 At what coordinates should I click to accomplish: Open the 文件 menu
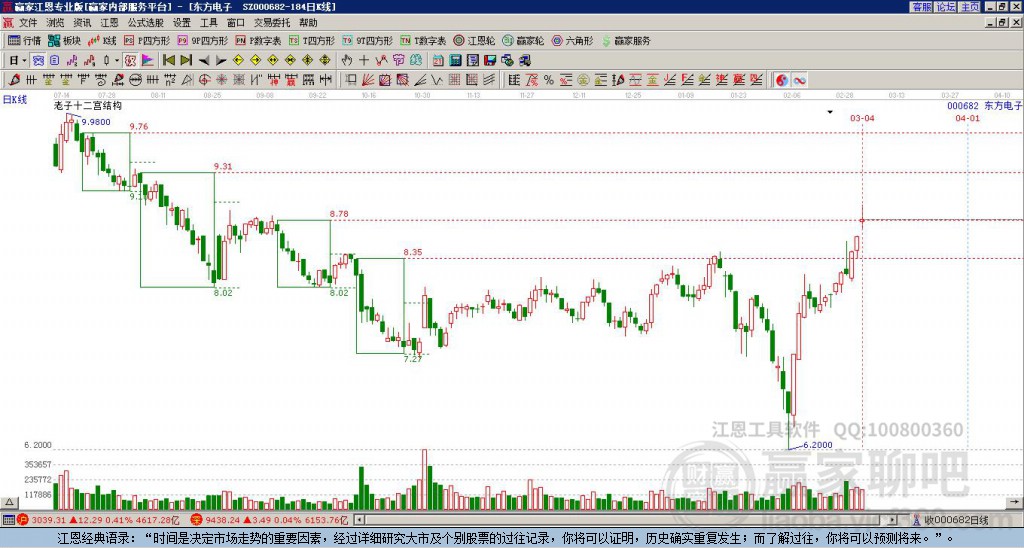click(28, 22)
